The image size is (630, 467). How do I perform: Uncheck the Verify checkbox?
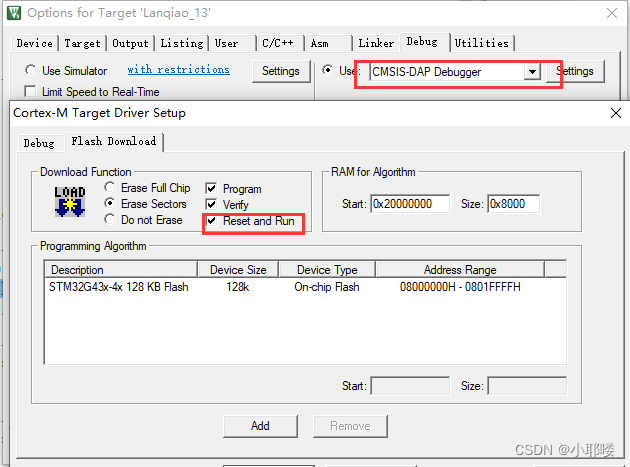[x=211, y=205]
